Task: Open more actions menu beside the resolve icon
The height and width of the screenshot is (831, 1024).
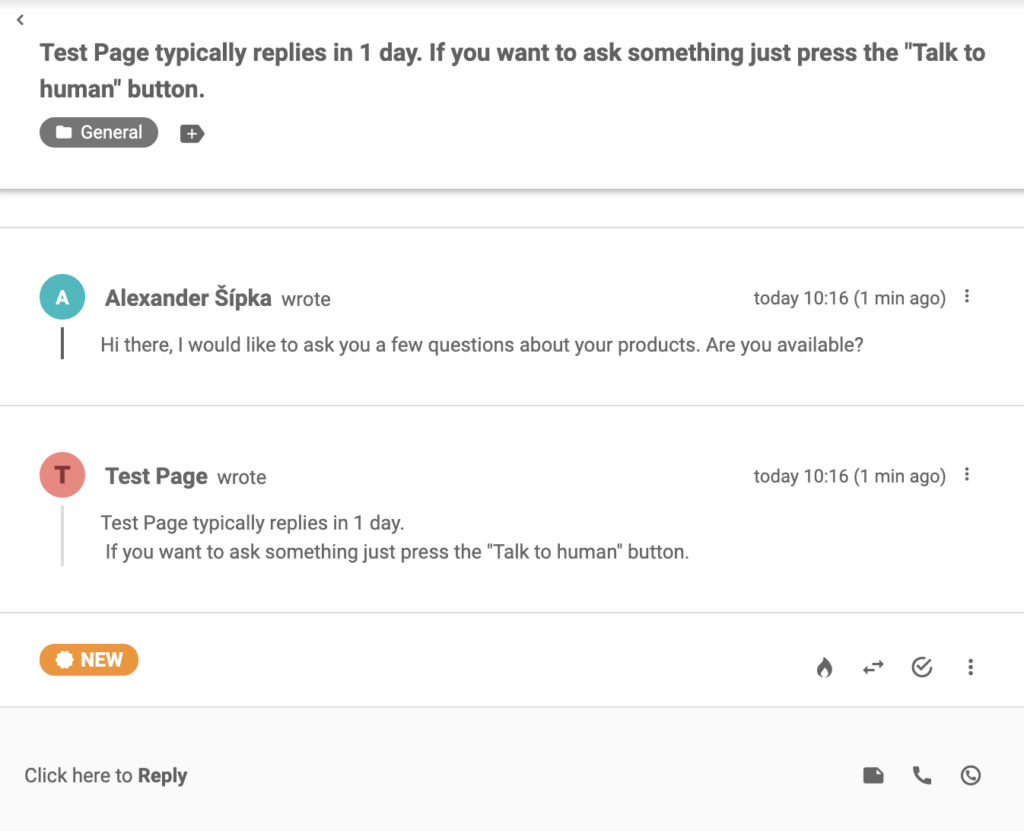Action: (970, 667)
